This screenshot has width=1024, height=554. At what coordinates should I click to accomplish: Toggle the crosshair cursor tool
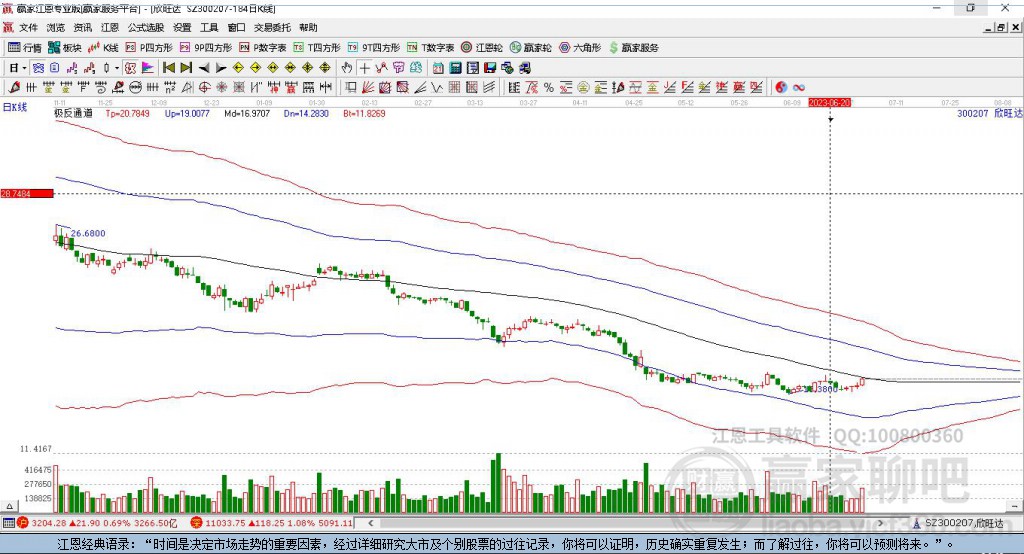coord(365,68)
